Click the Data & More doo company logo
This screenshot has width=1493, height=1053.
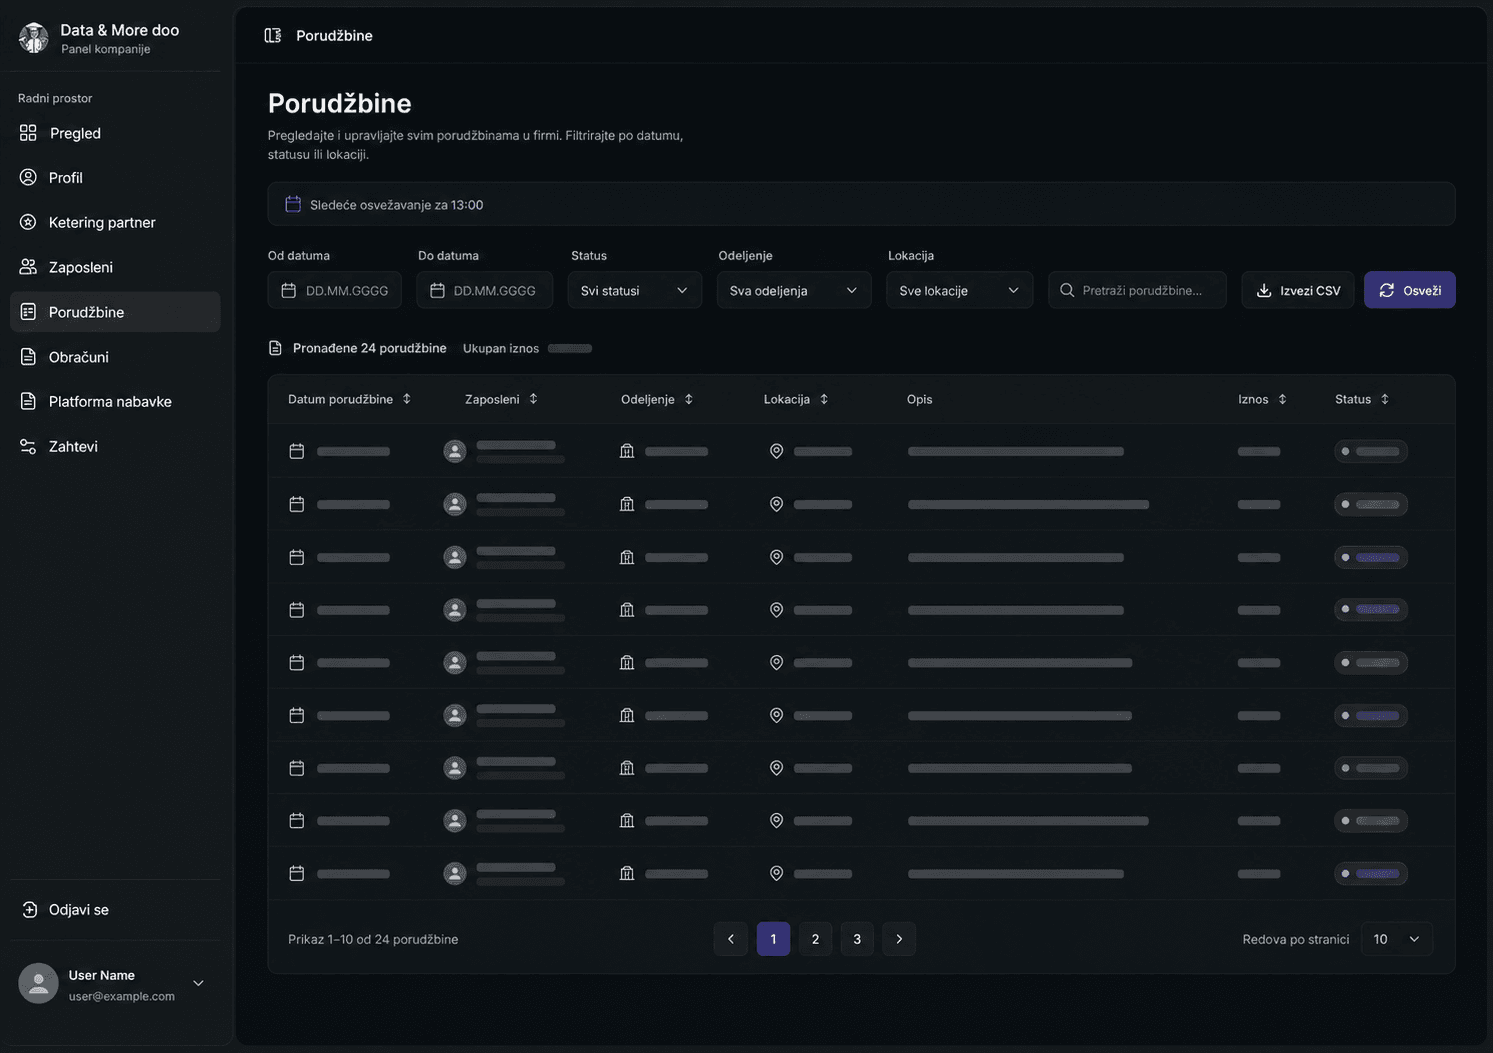click(x=34, y=38)
